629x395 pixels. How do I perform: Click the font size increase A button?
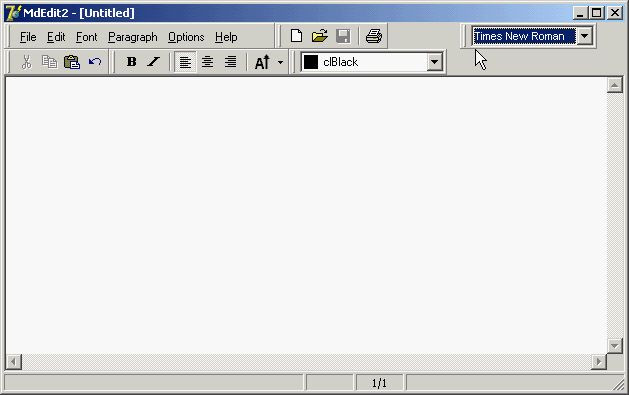[262, 62]
